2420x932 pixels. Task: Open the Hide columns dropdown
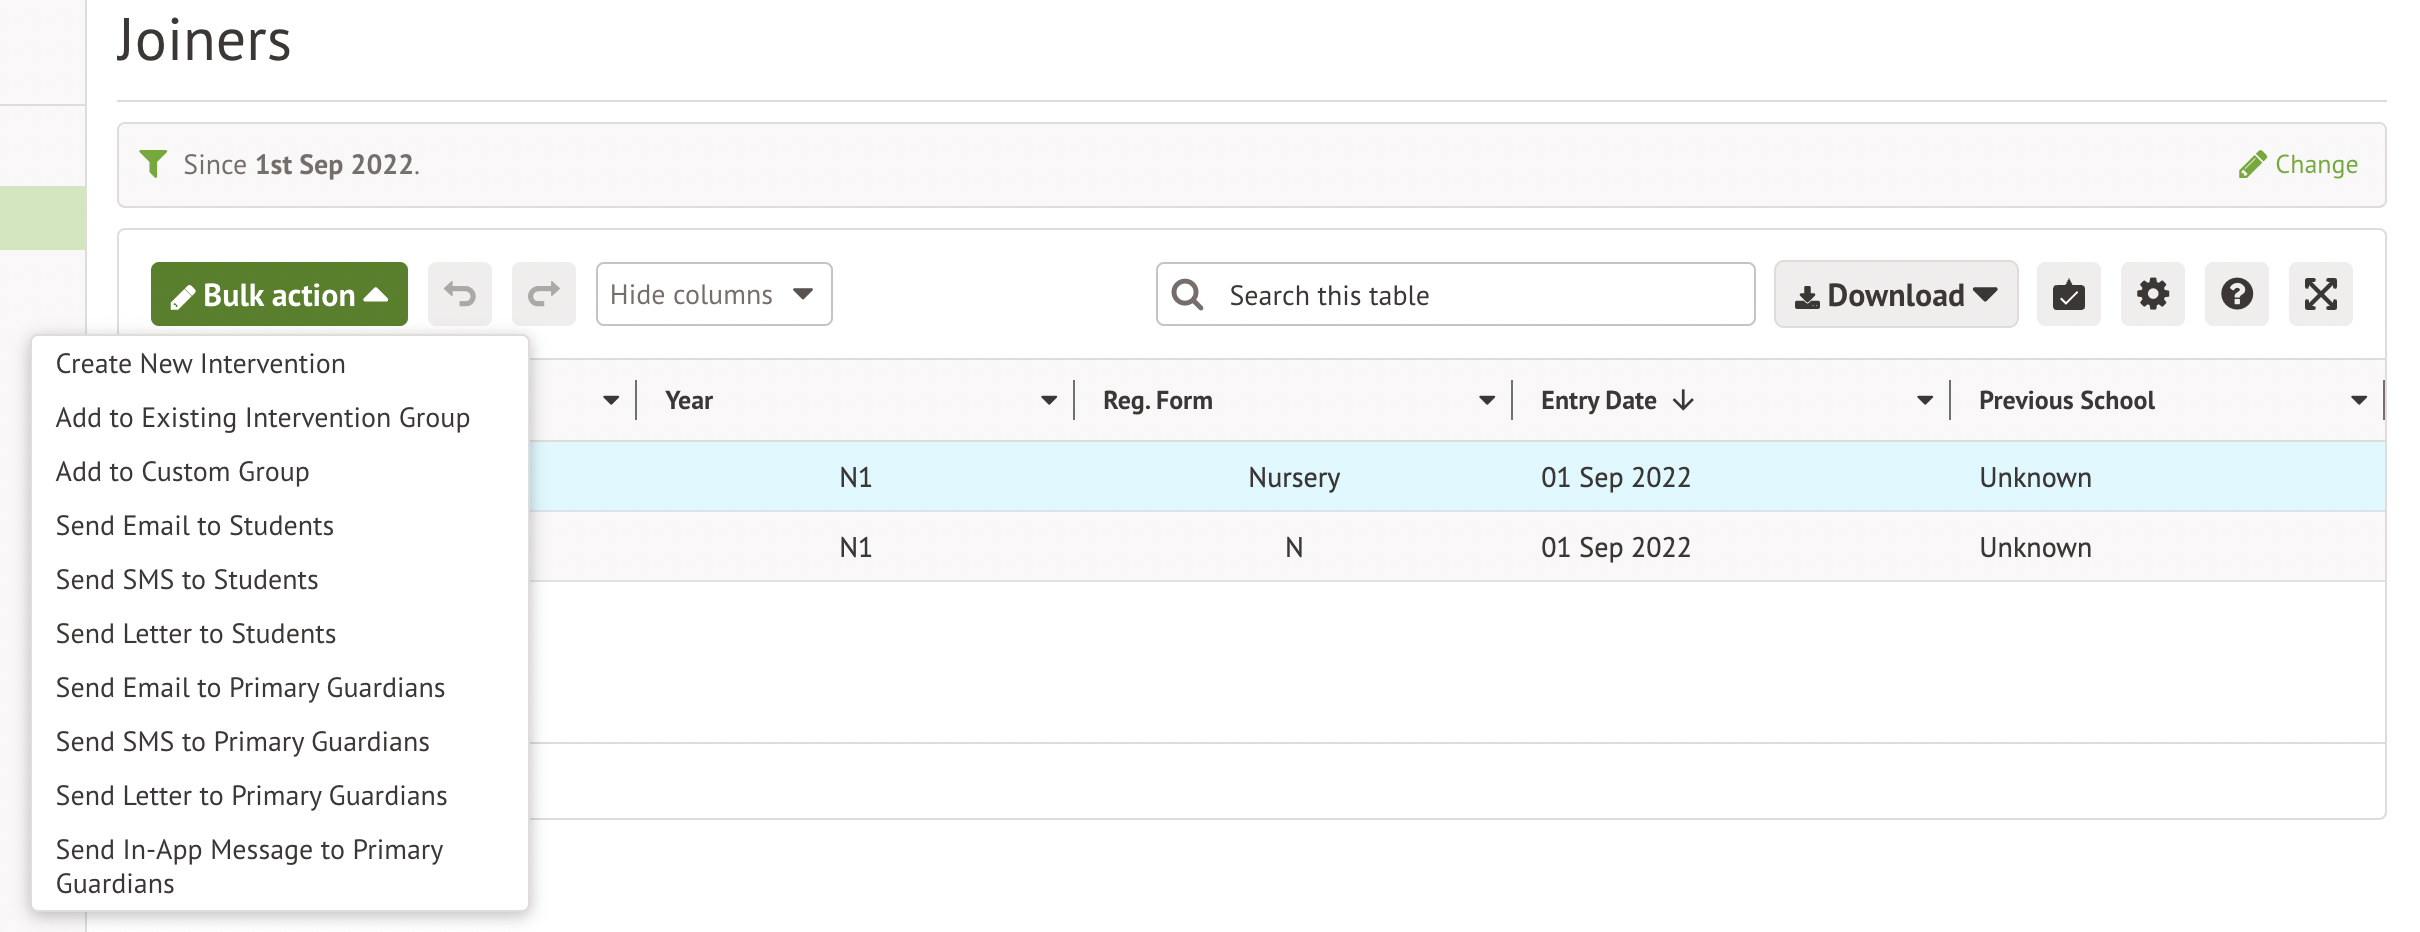click(x=713, y=294)
